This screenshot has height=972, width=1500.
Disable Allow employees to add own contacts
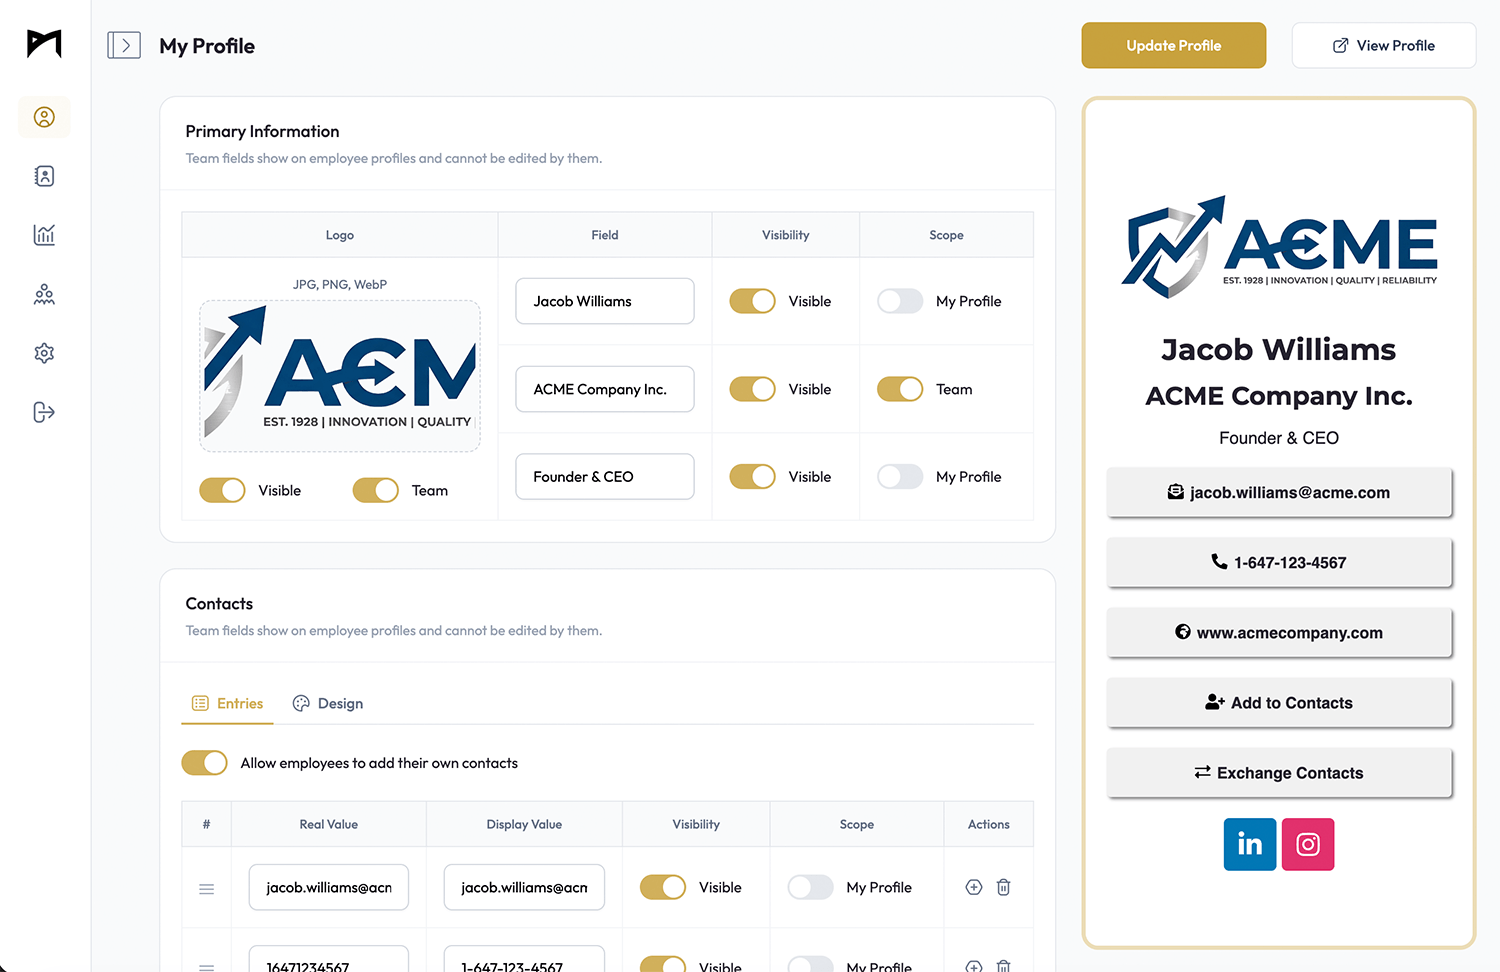204,763
